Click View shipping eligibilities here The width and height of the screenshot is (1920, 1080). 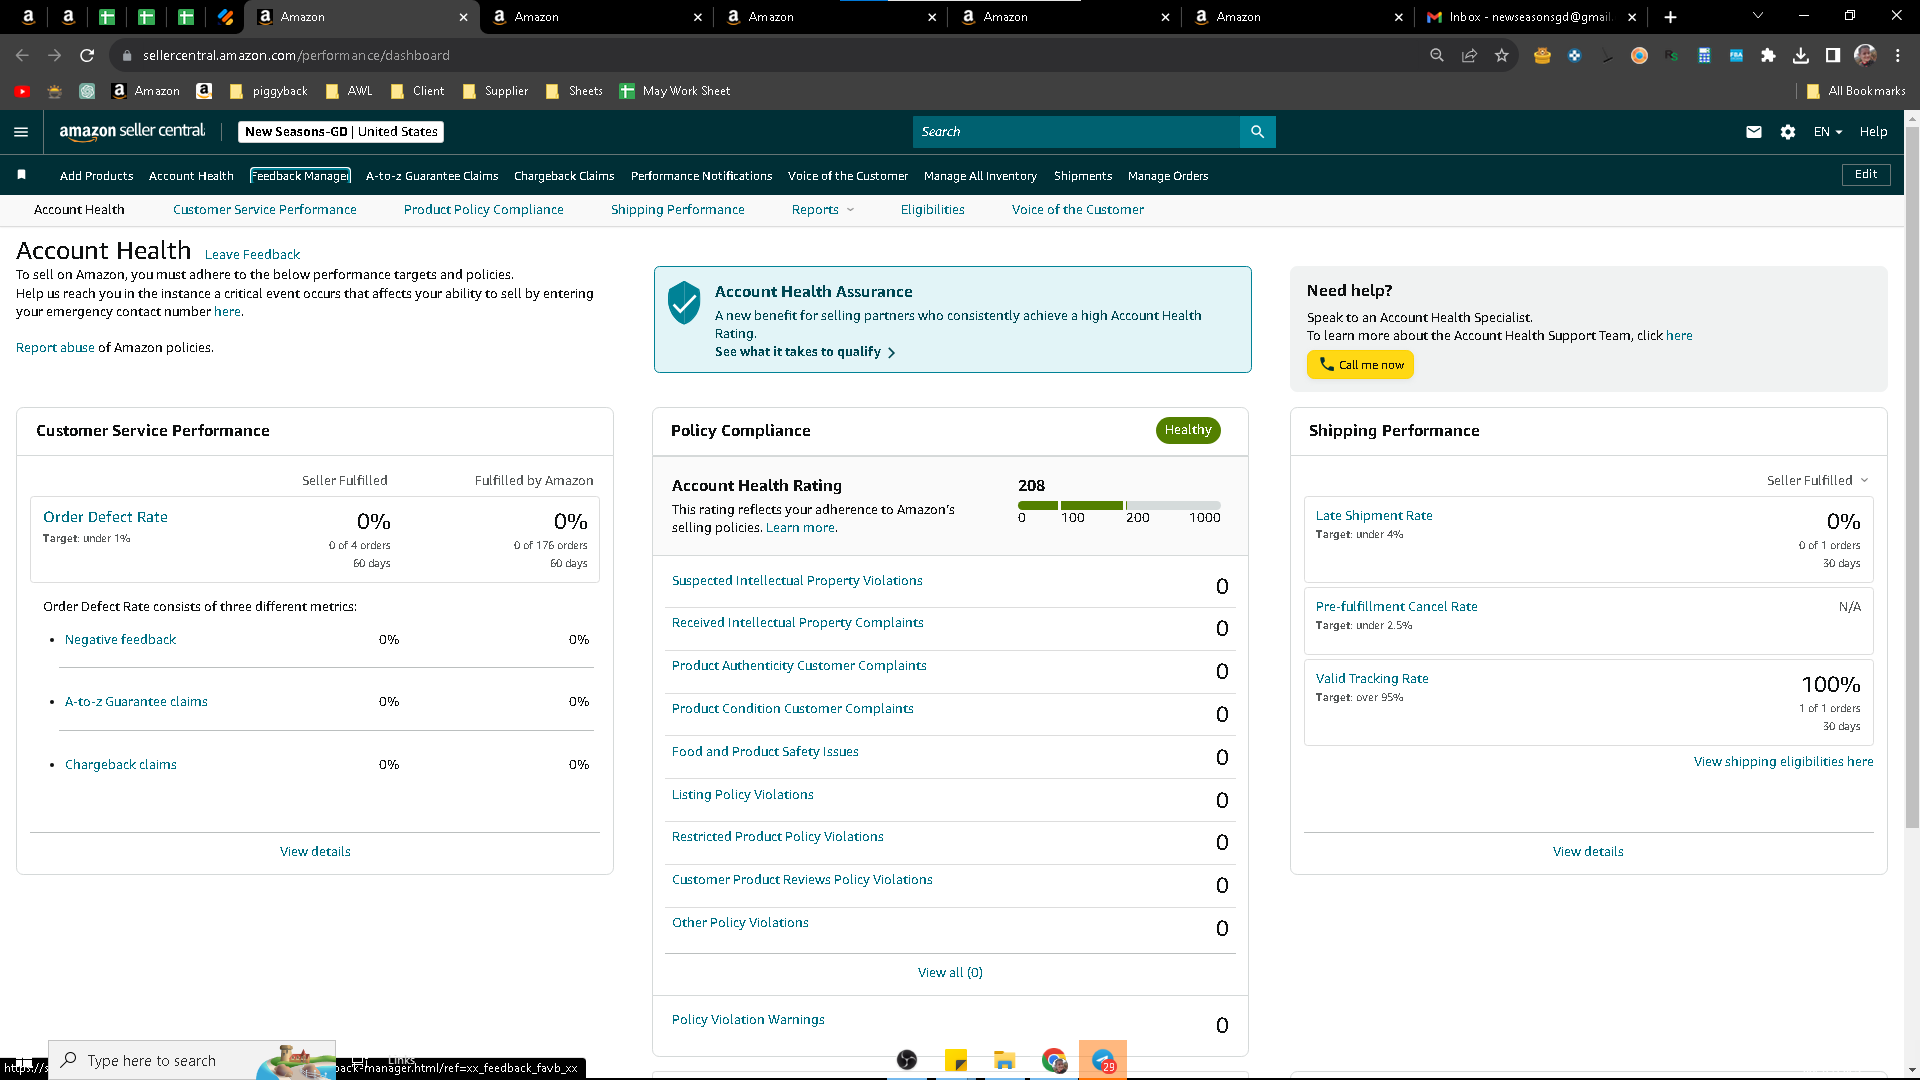click(x=1783, y=762)
